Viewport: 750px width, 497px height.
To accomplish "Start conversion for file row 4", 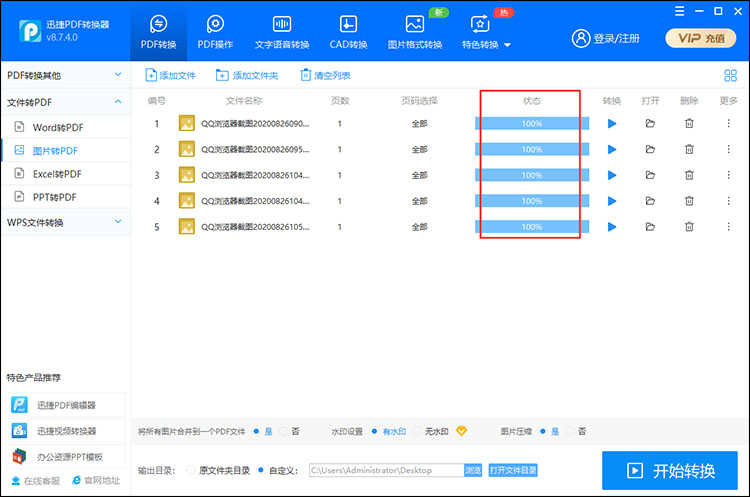I will pyautogui.click(x=612, y=201).
